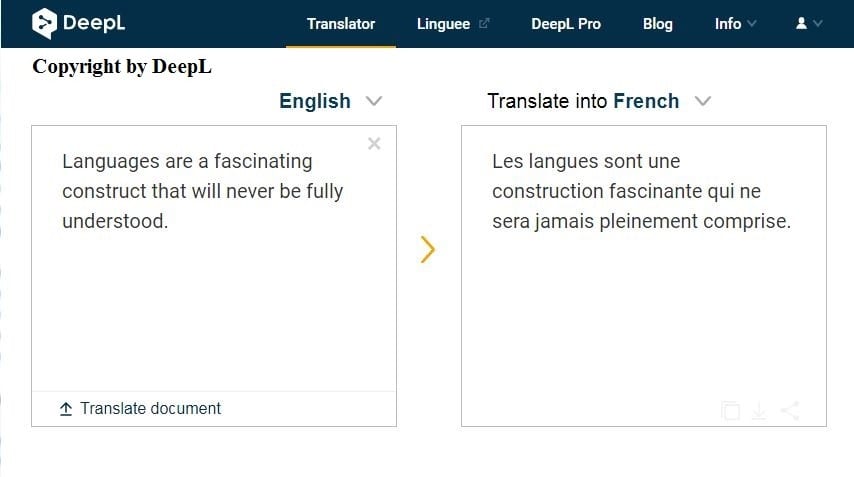Share the translated text
854x477 pixels.
[x=790, y=410]
